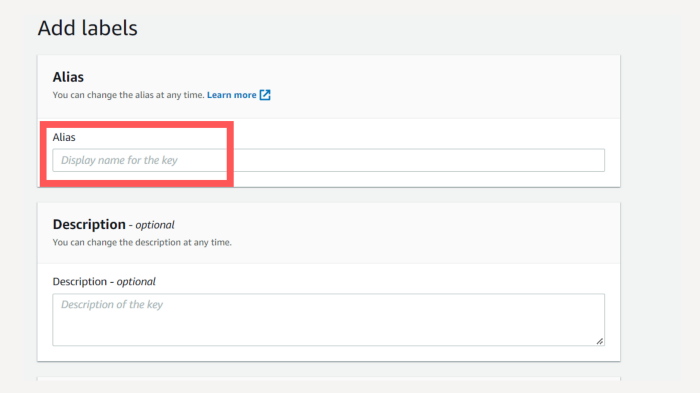The height and width of the screenshot is (393, 700).
Task: Select the 'Description - optional' section heading
Action: click(113, 224)
